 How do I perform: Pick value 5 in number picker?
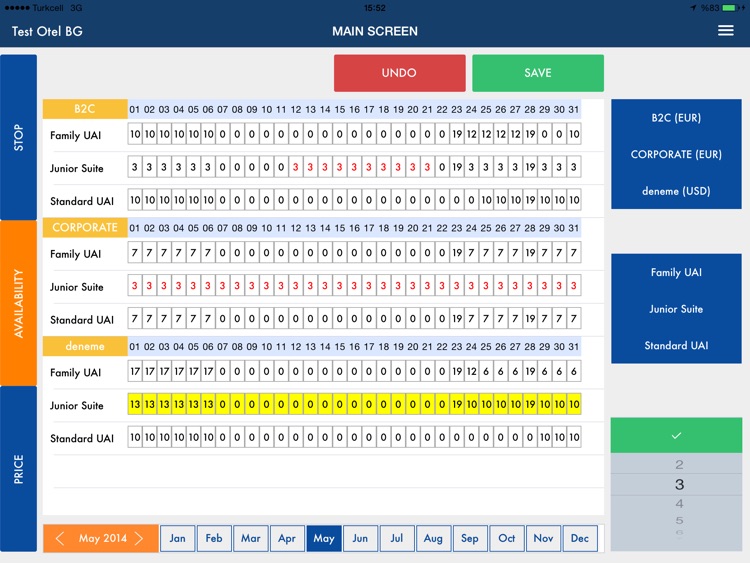coord(679,520)
